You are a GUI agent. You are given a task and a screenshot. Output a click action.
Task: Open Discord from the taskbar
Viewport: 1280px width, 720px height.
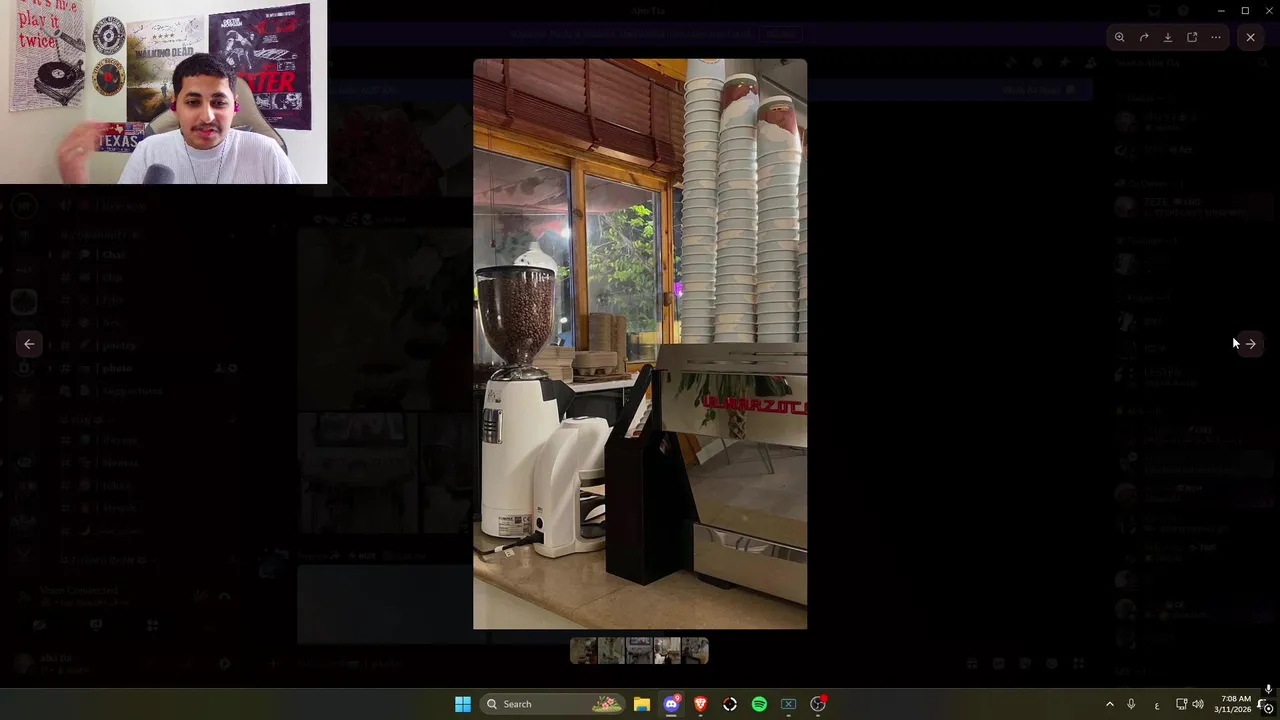671,704
